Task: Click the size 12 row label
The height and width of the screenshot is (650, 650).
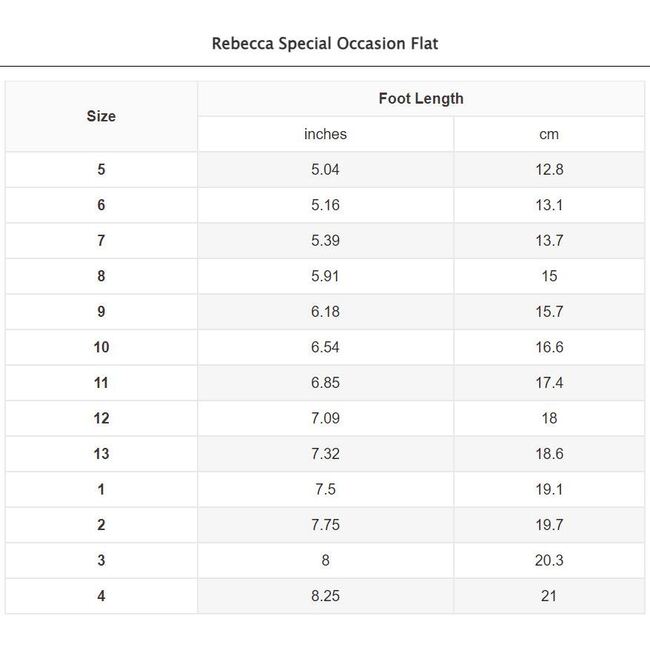Action: click(101, 418)
